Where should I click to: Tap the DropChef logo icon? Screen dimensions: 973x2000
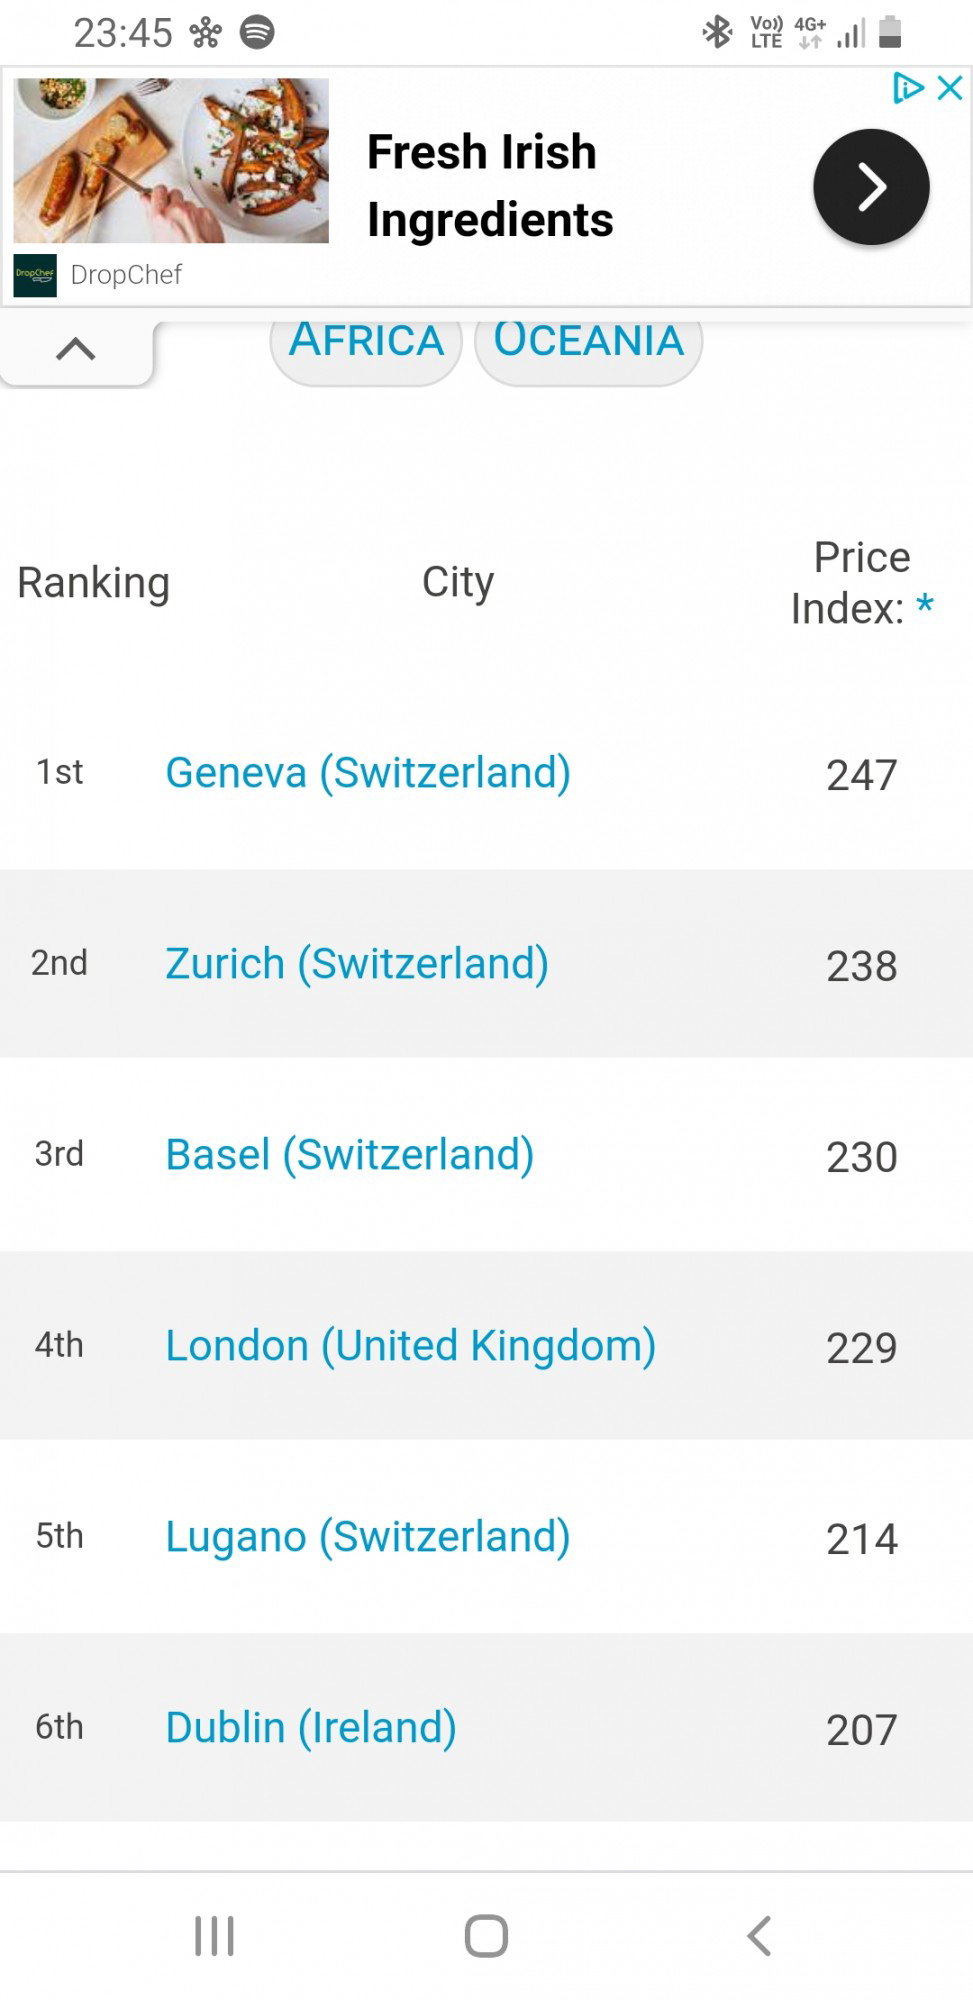coord(35,275)
